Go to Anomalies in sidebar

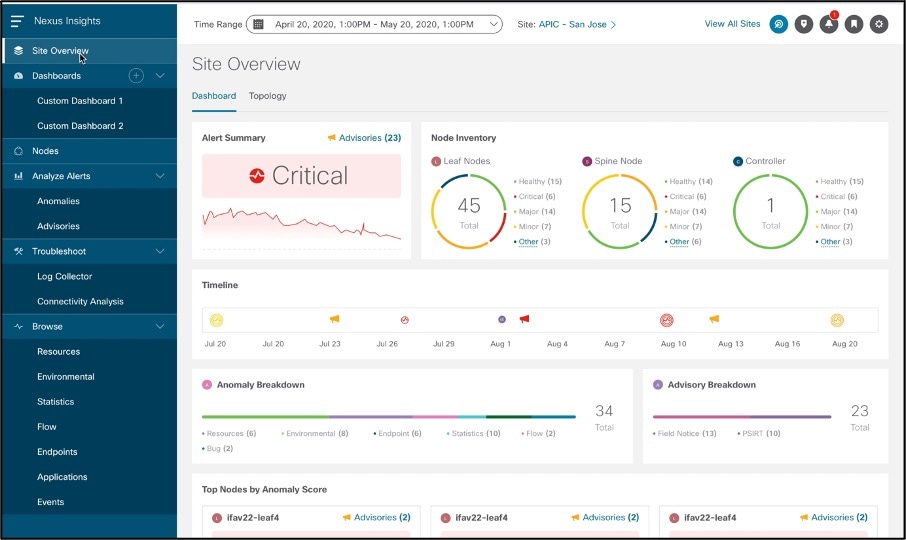(58, 201)
